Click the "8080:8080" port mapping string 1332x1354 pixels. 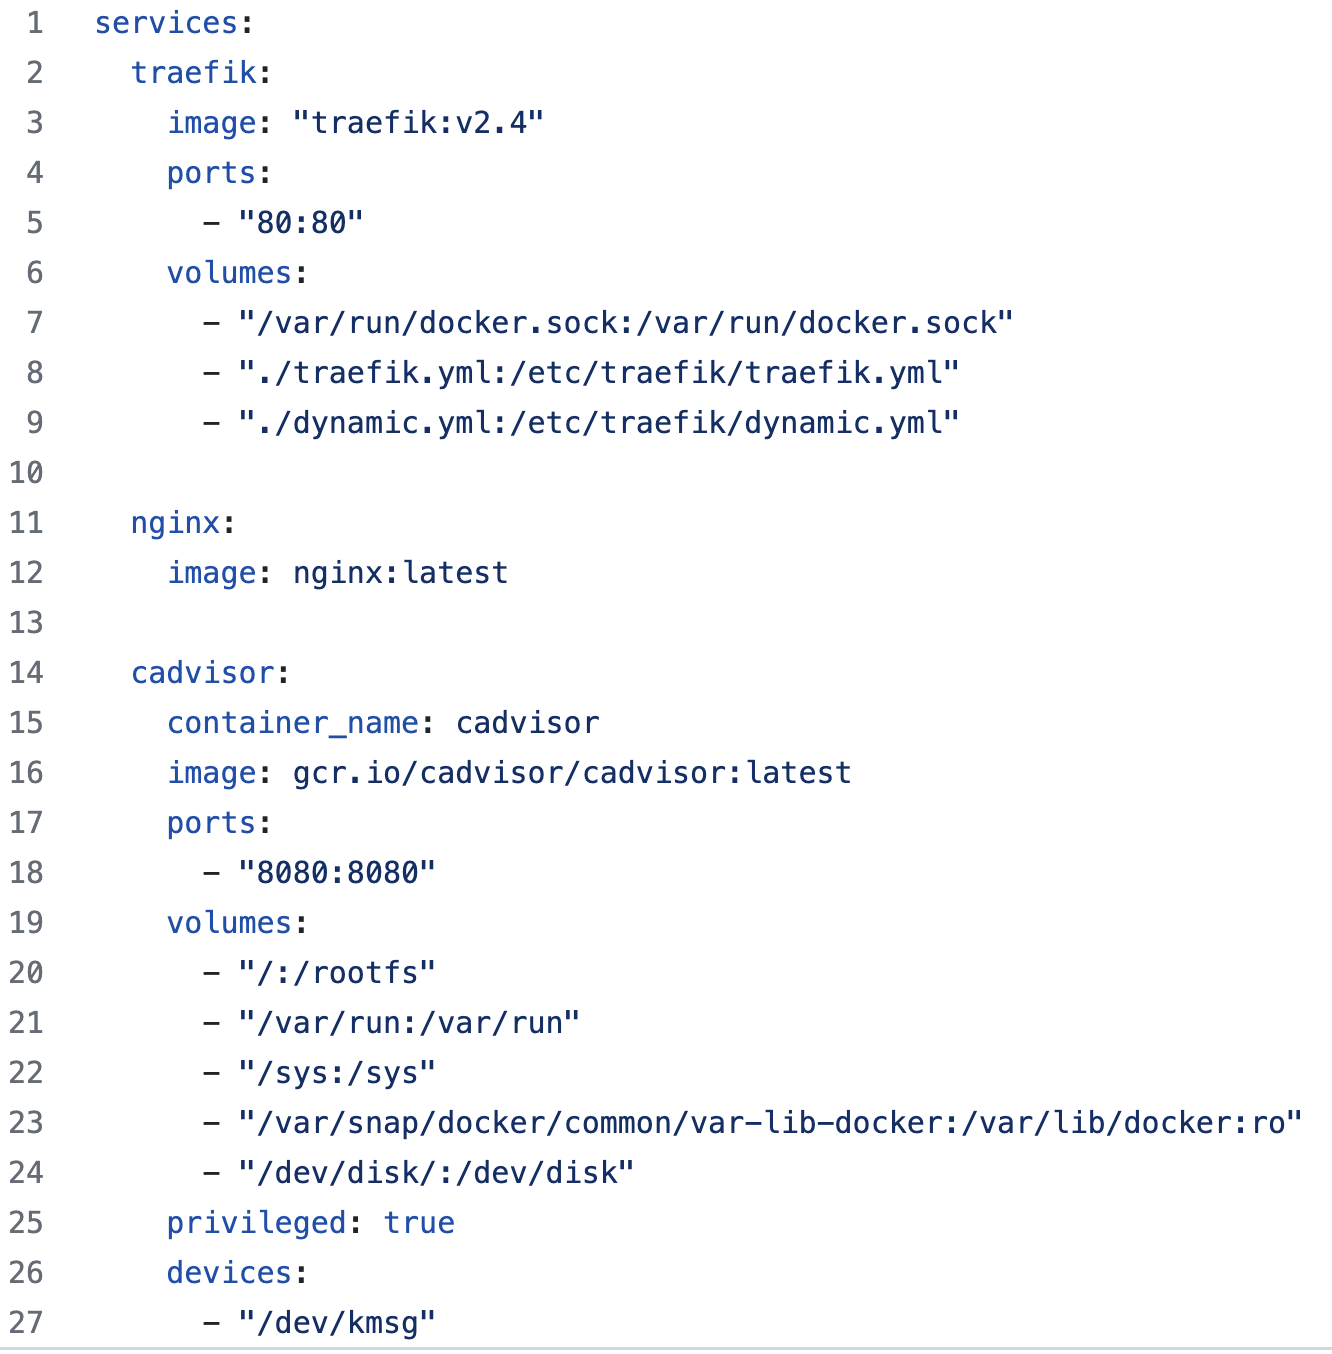tap(337, 873)
